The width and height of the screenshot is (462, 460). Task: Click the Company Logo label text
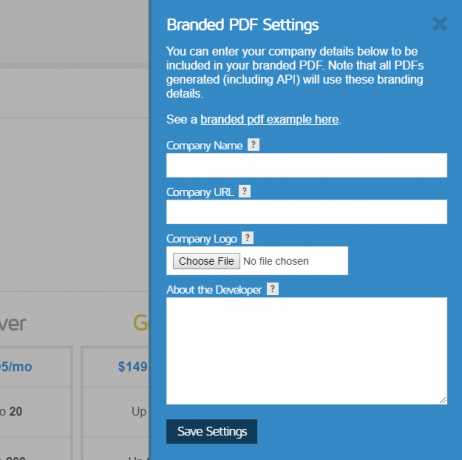(x=201, y=239)
